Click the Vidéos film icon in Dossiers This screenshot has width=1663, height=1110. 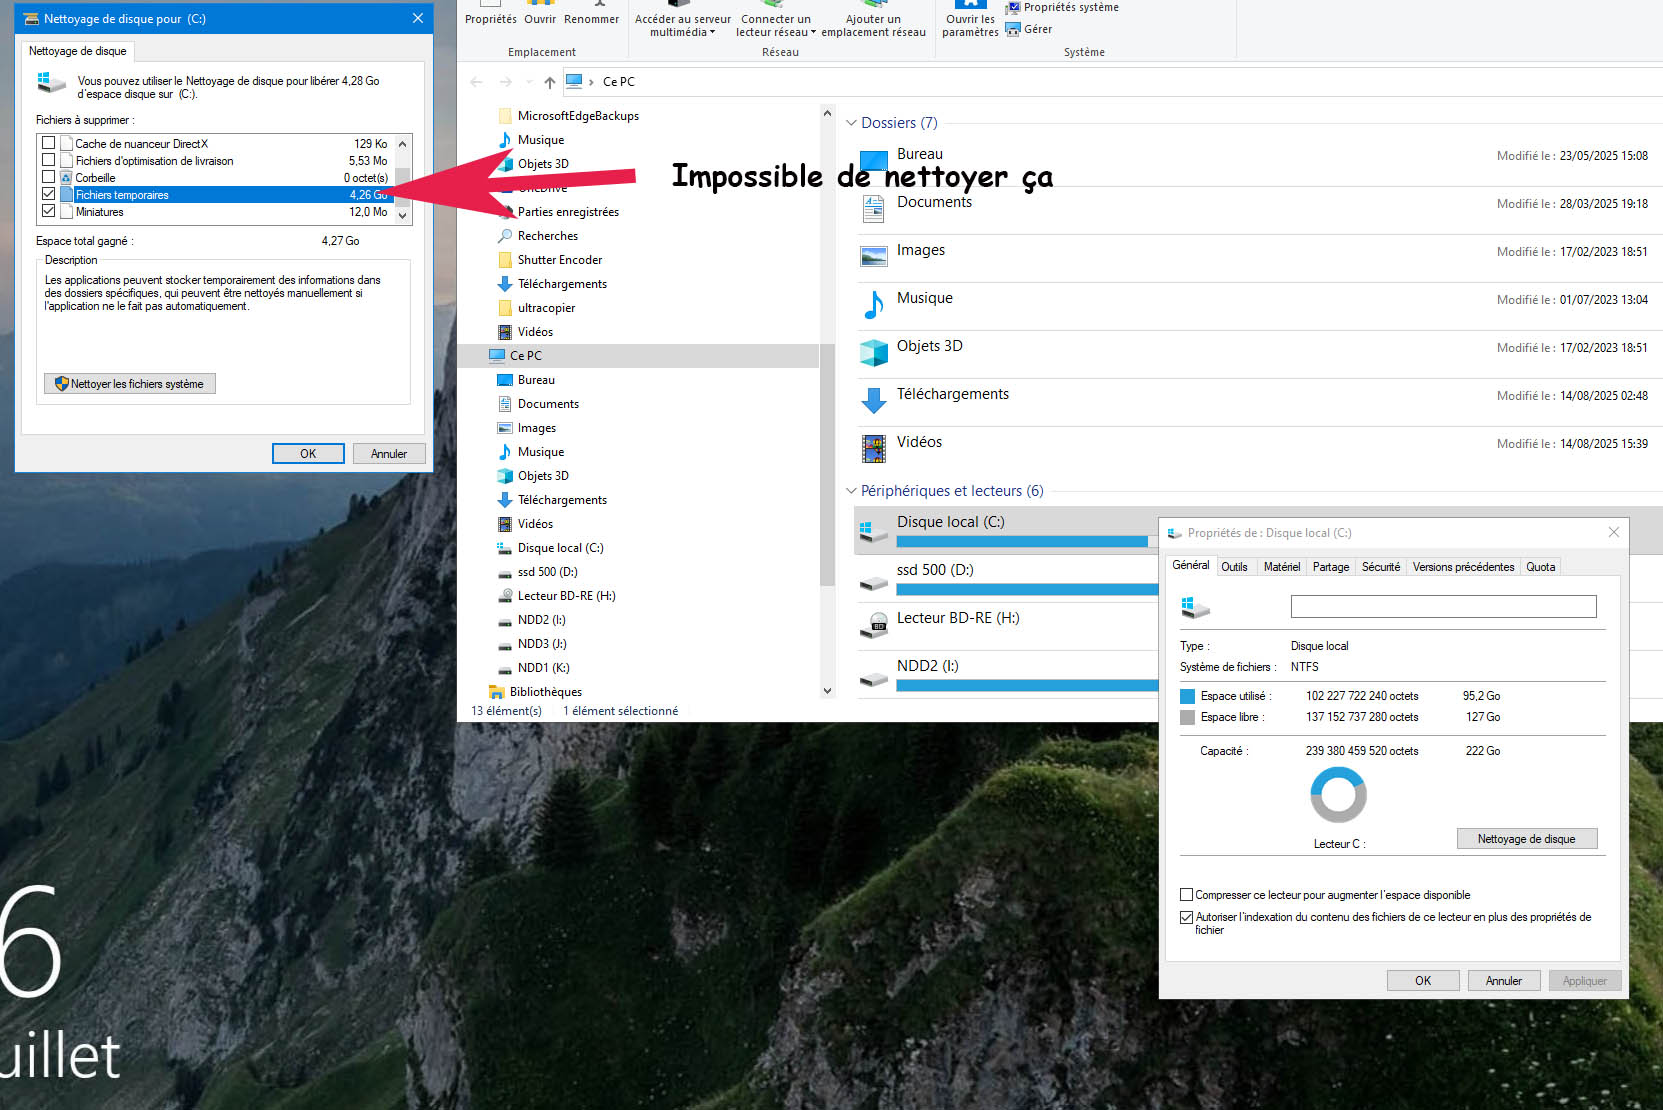[x=874, y=449]
